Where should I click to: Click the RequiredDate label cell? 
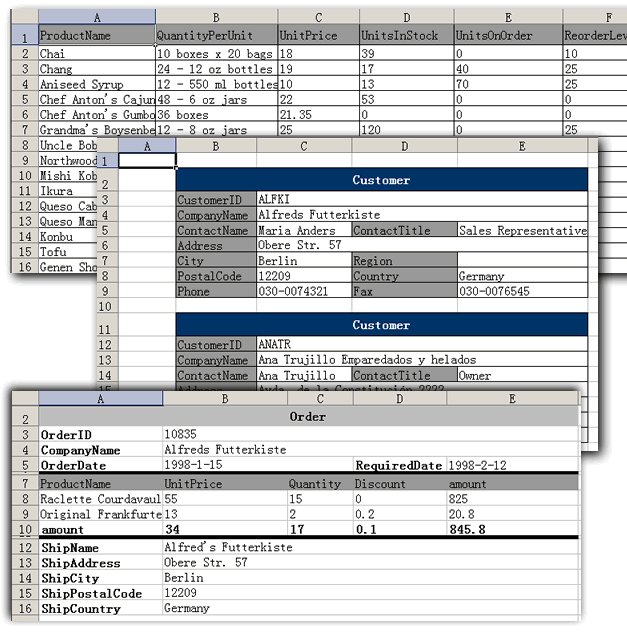coord(400,465)
